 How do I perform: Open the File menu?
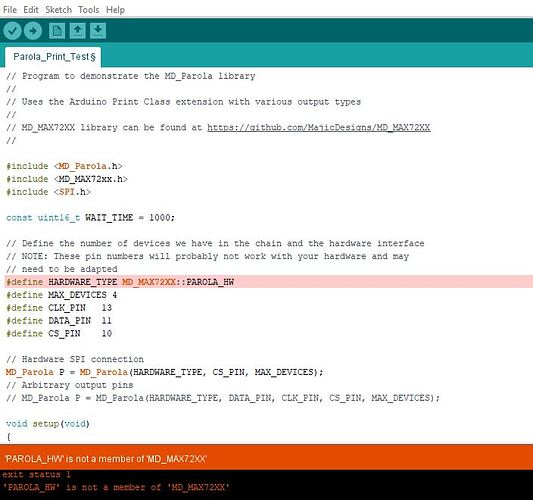(10, 10)
